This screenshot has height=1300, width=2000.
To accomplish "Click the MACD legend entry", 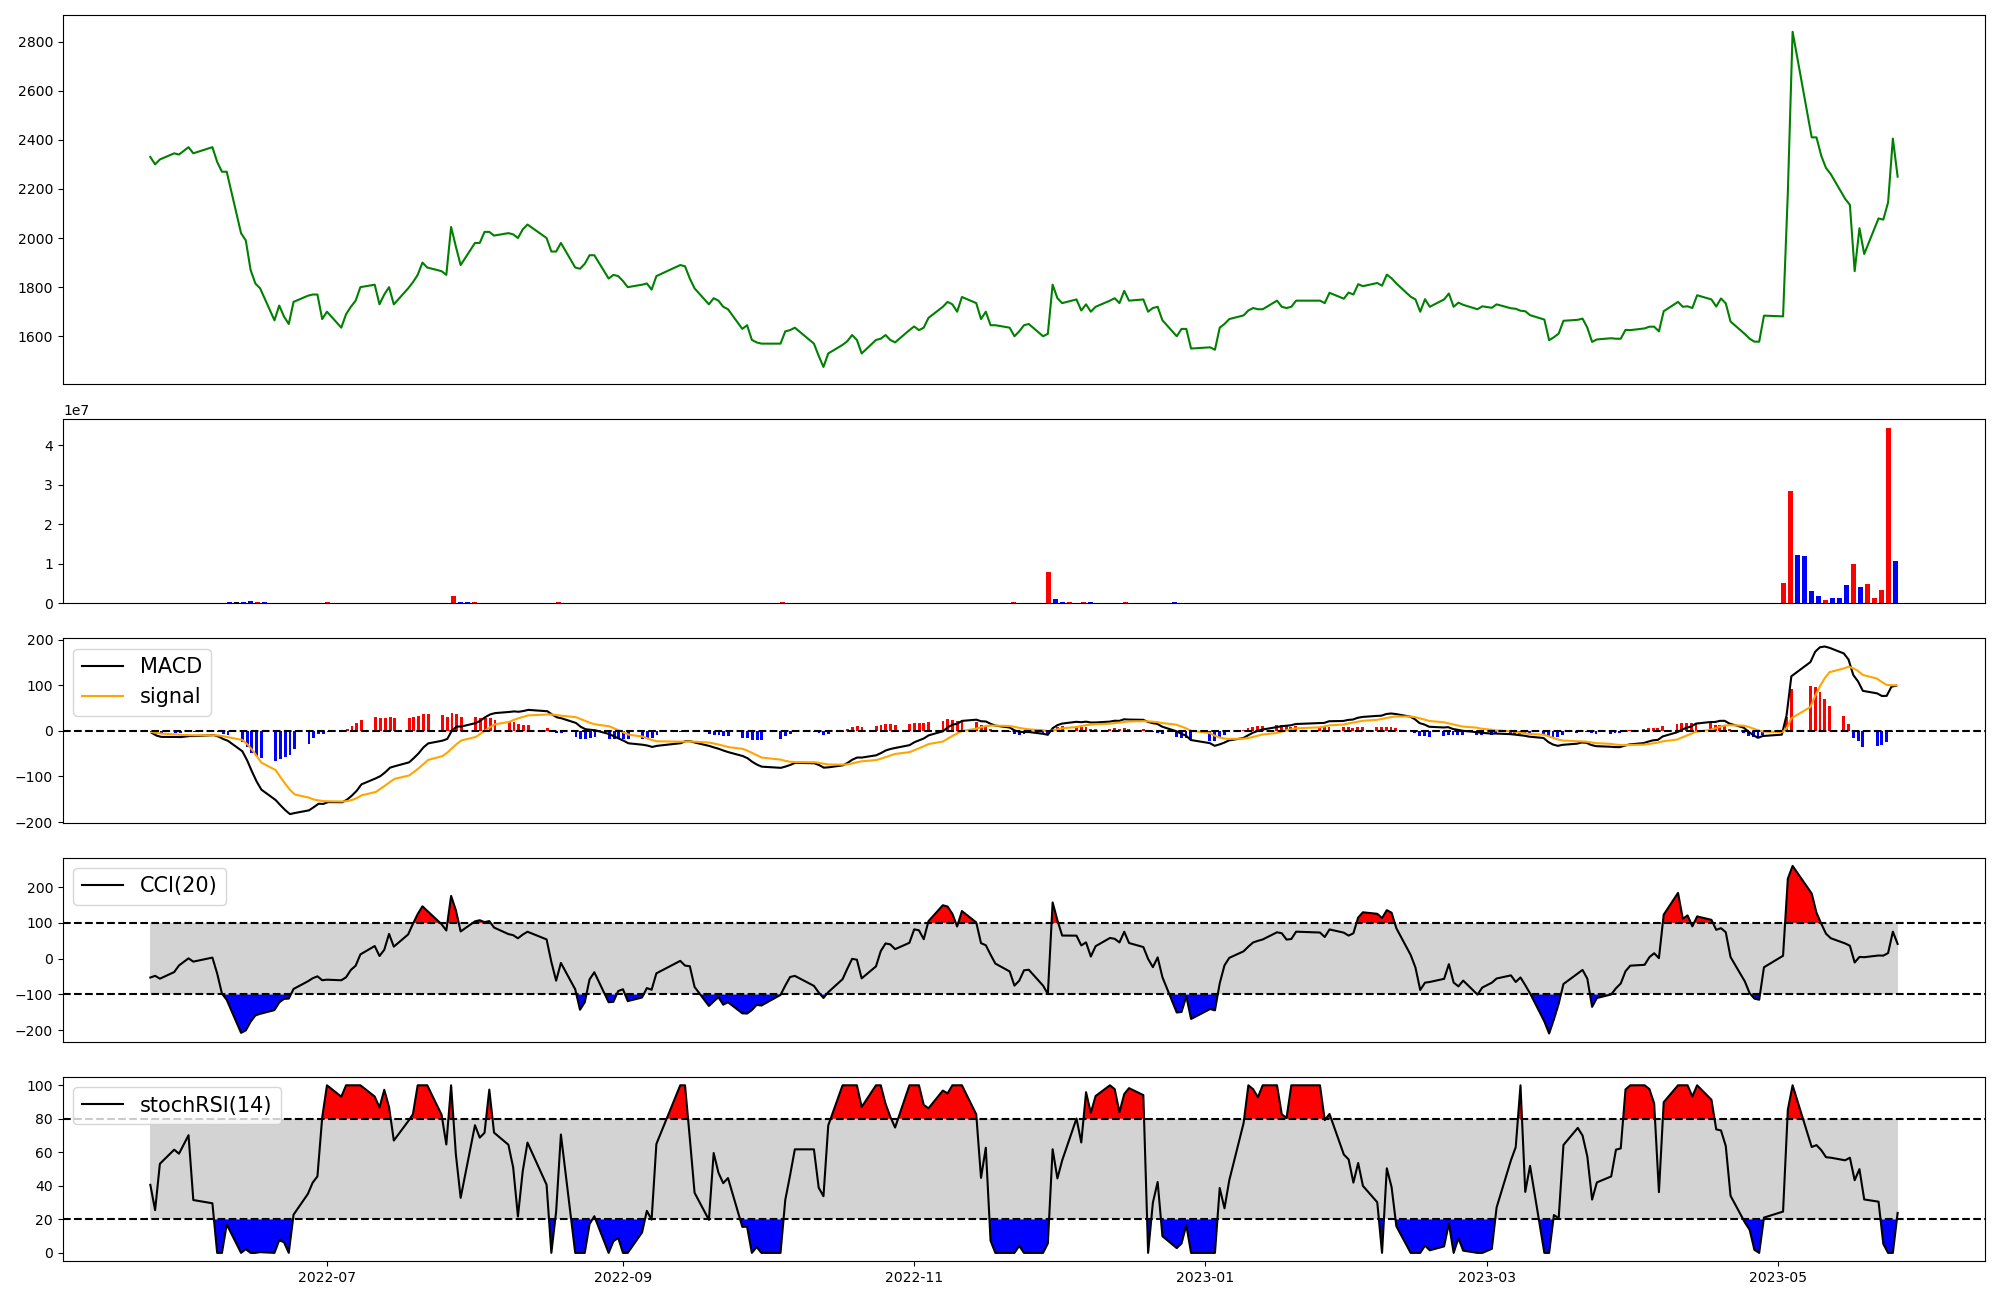I will [170, 666].
